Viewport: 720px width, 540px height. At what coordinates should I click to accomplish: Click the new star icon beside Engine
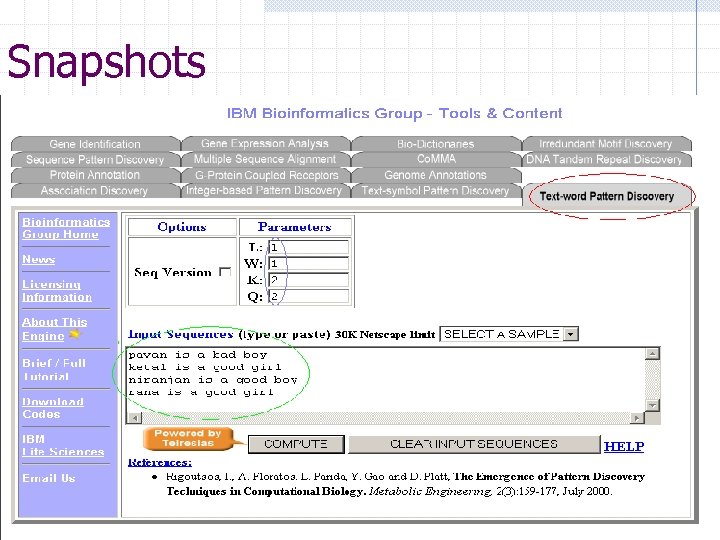pyautogui.click(x=74, y=334)
